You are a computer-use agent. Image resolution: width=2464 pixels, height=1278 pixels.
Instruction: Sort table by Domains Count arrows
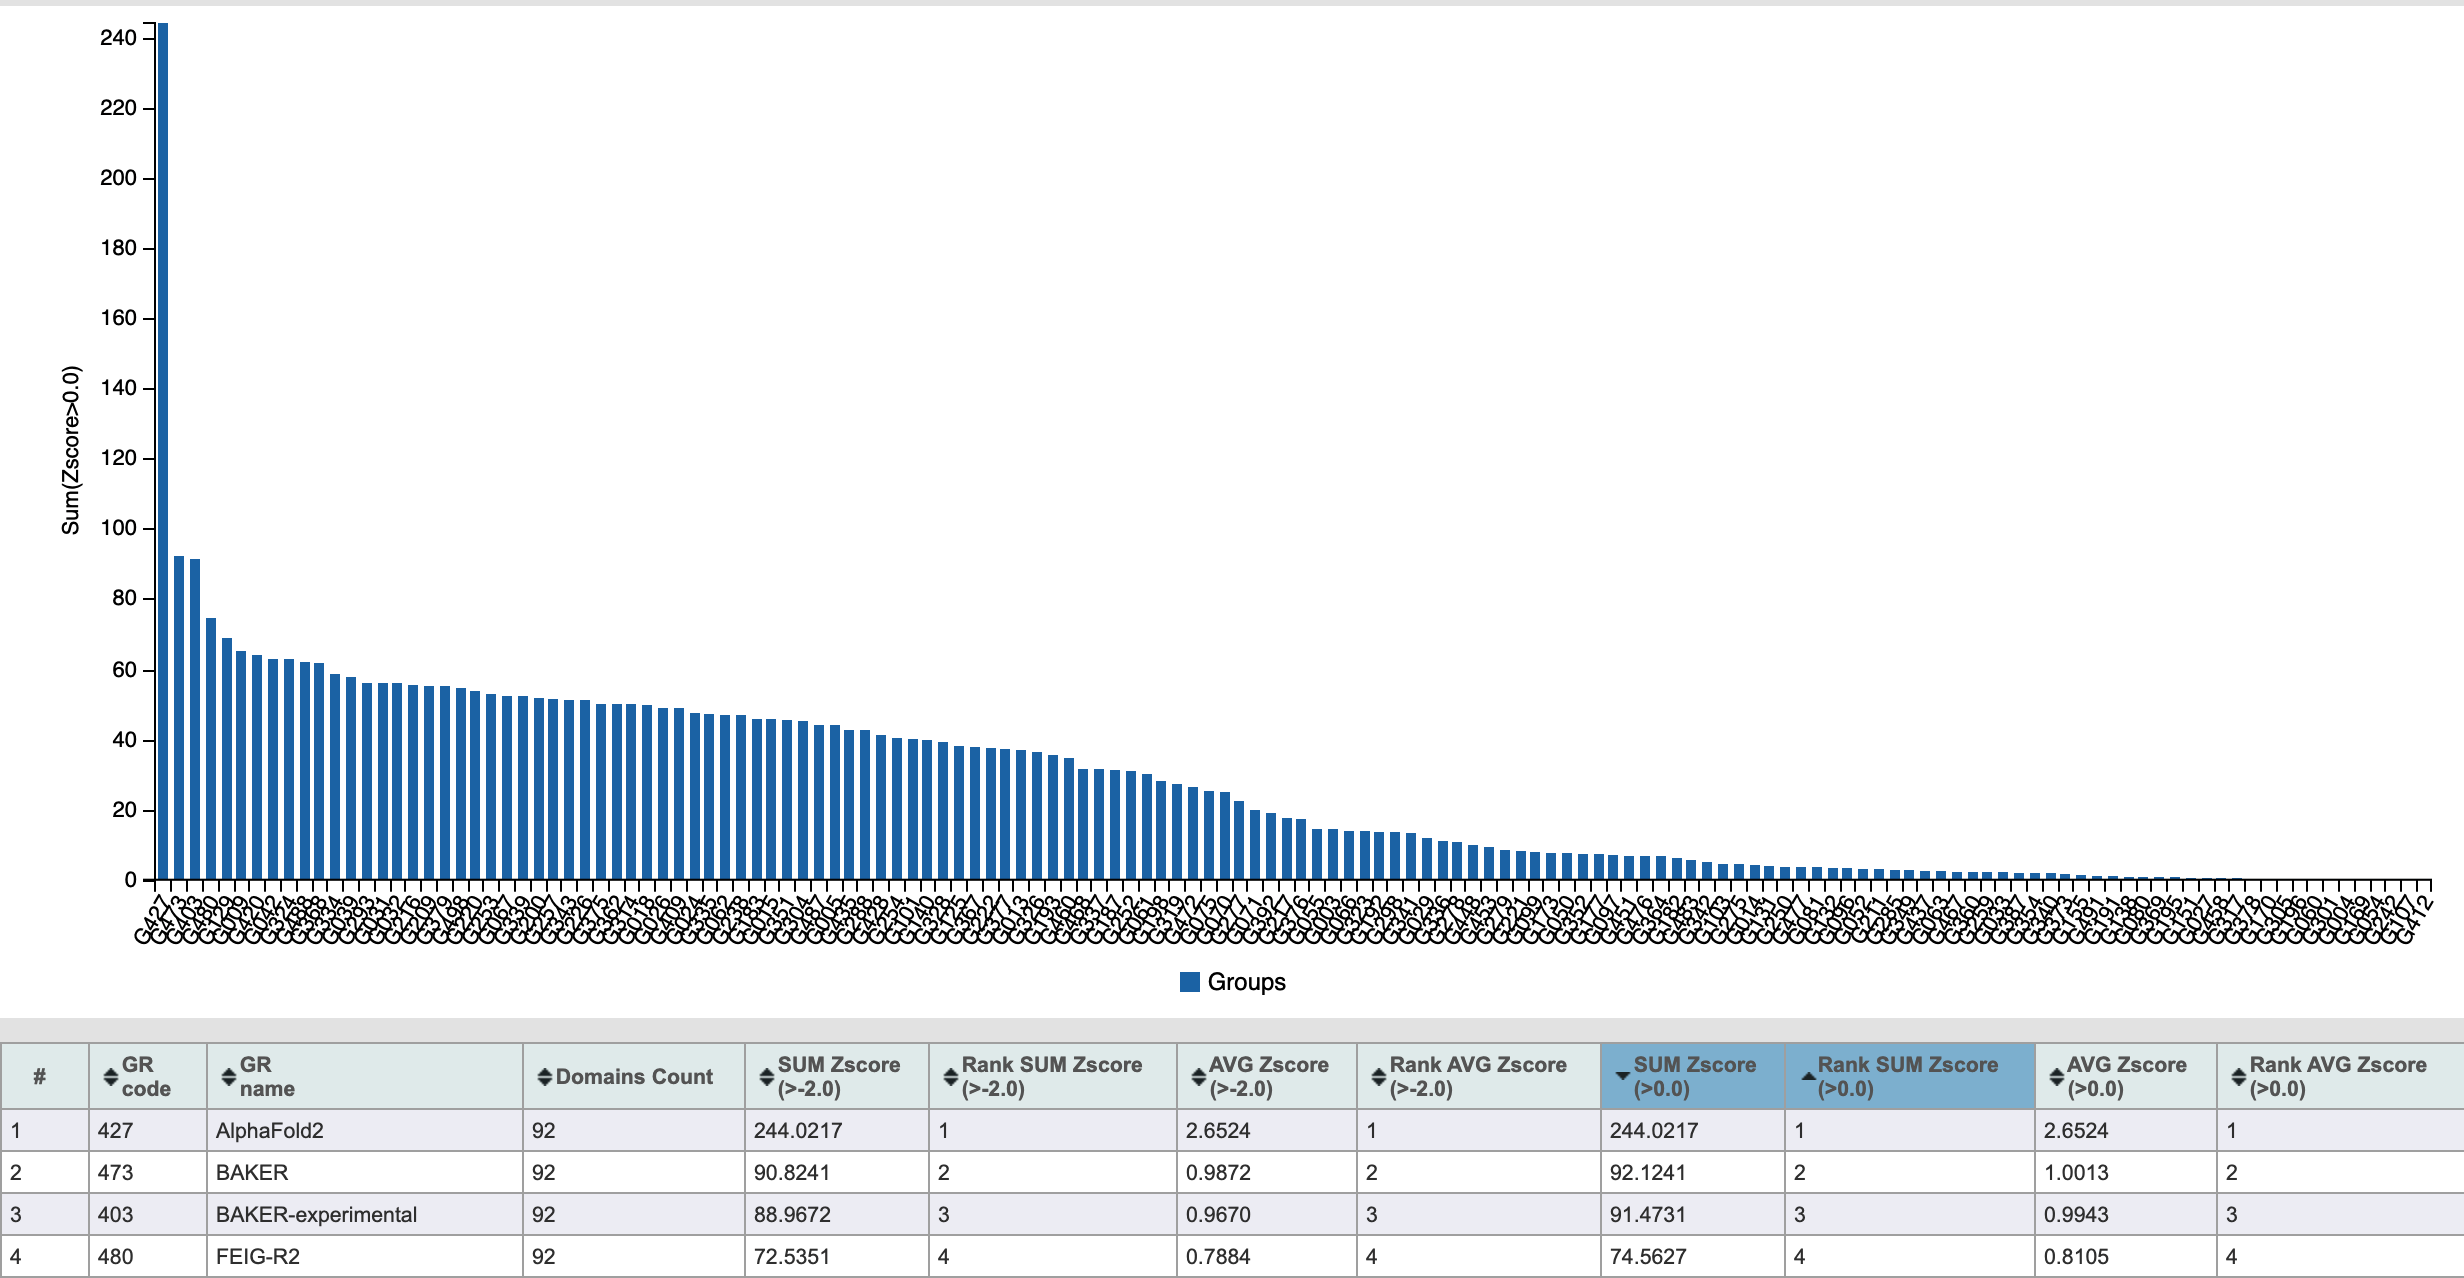pos(544,1077)
